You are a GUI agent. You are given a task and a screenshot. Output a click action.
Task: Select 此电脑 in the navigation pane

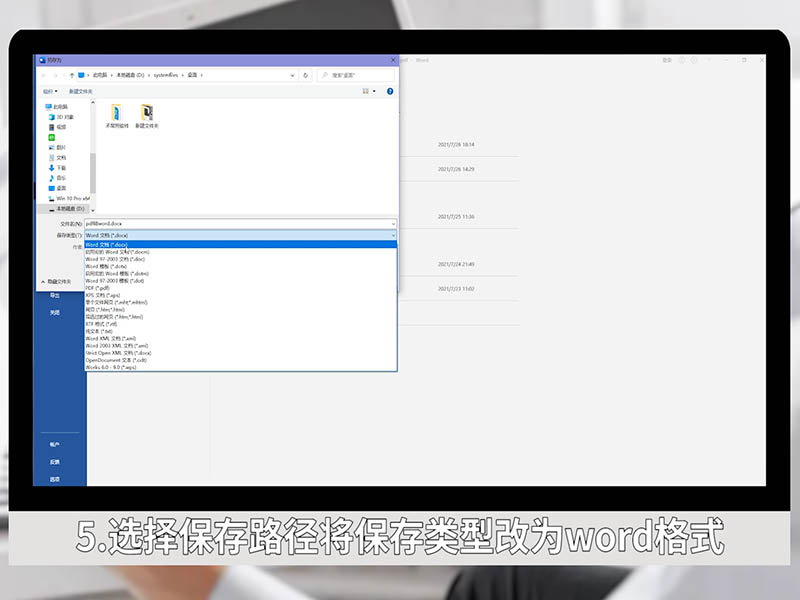[x=58, y=106]
